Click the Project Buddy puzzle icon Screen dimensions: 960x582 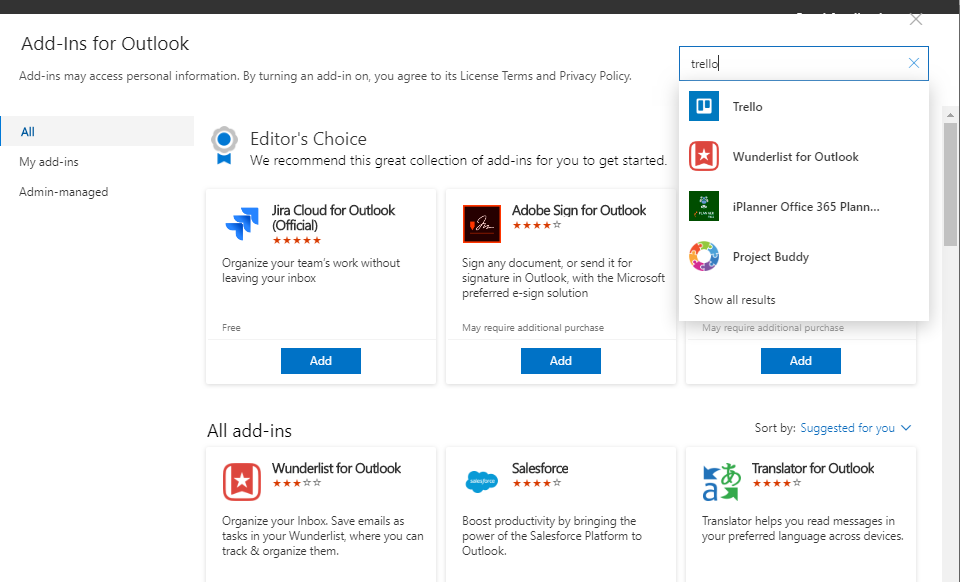(x=703, y=256)
